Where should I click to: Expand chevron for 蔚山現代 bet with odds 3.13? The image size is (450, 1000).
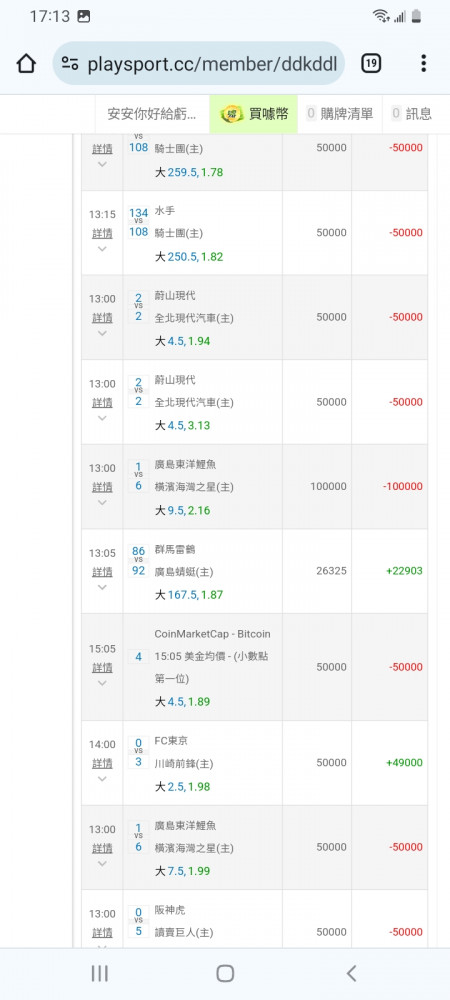[x=102, y=418]
